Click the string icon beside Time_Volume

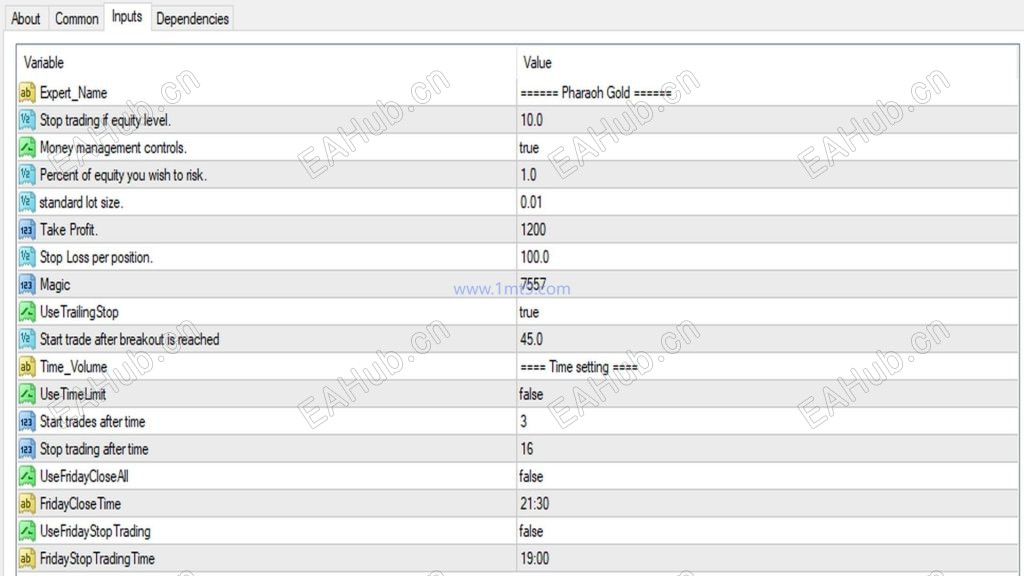coord(27,367)
